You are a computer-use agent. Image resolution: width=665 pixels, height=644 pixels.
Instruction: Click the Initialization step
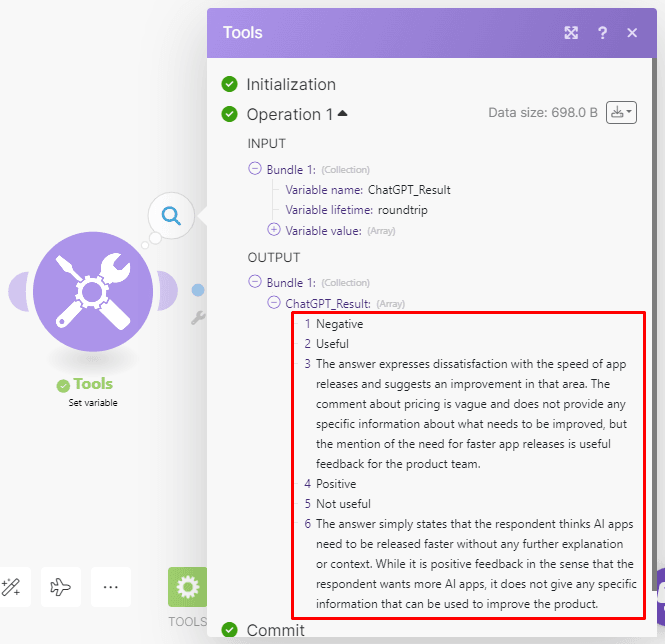(x=290, y=84)
